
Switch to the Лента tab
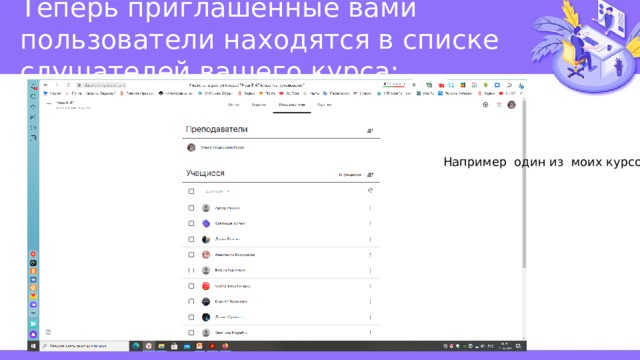(233, 105)
